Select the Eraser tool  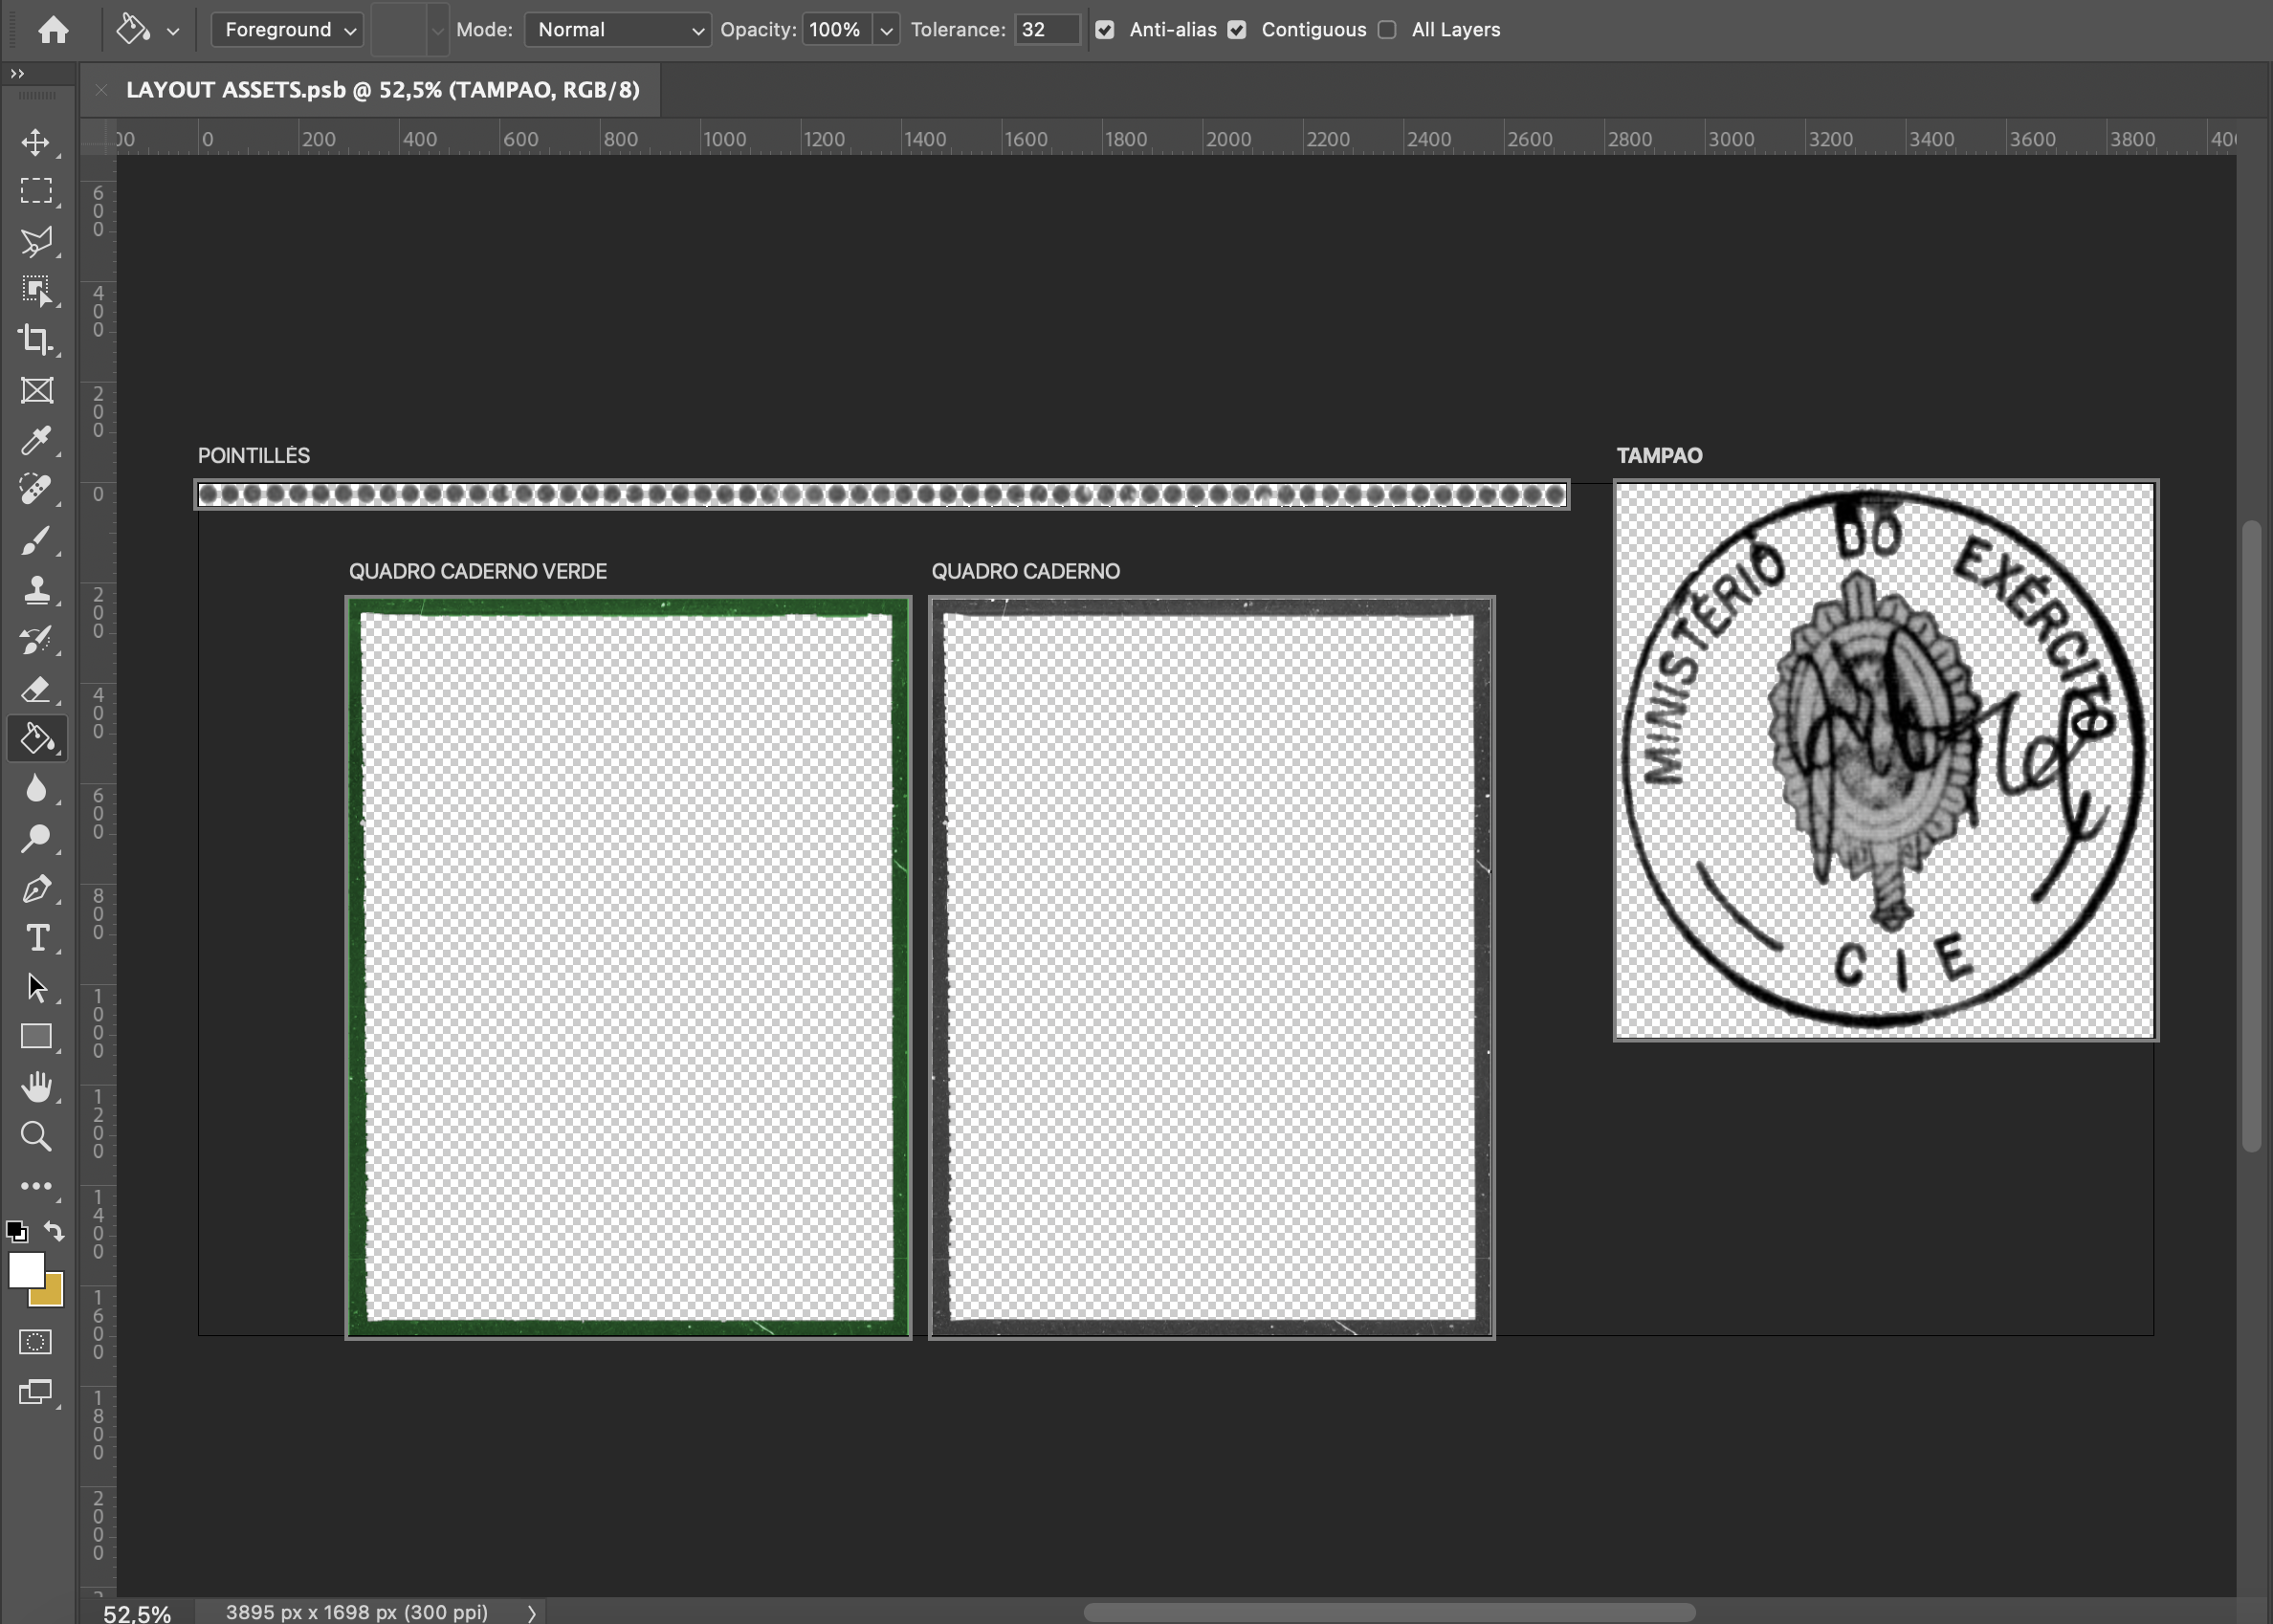point(36,690)
